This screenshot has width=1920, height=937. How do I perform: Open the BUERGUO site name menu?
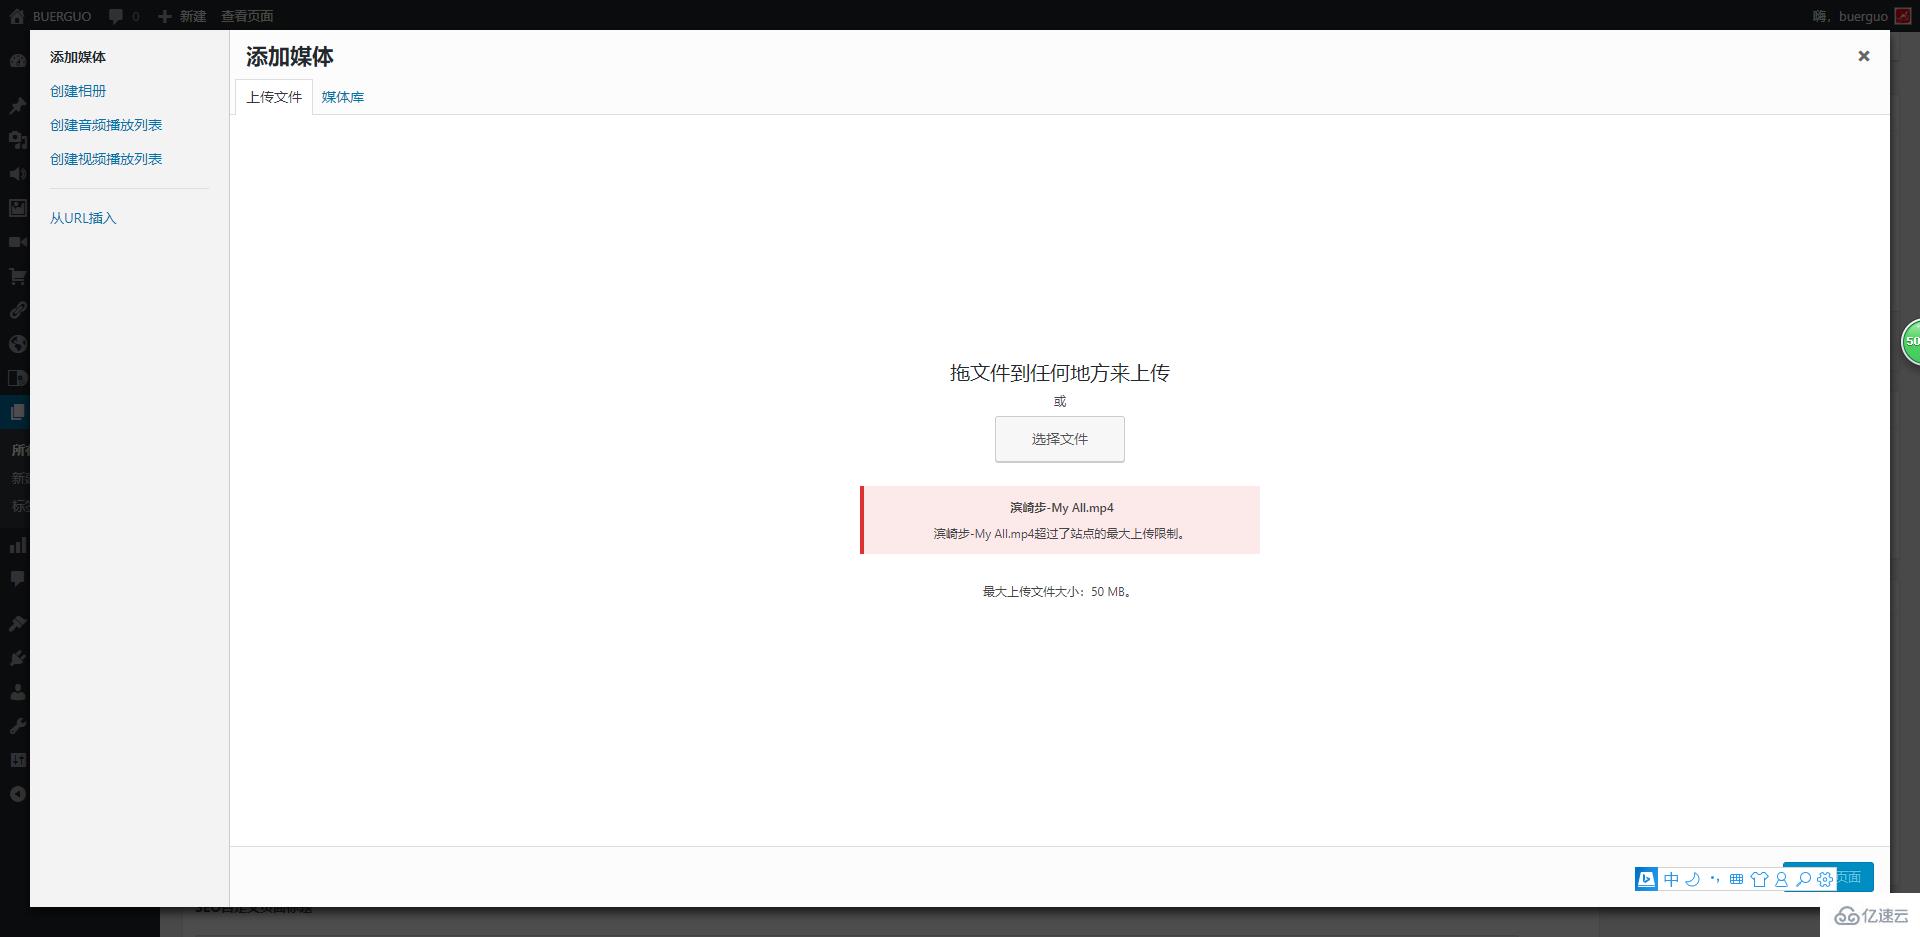pos(62,16)
